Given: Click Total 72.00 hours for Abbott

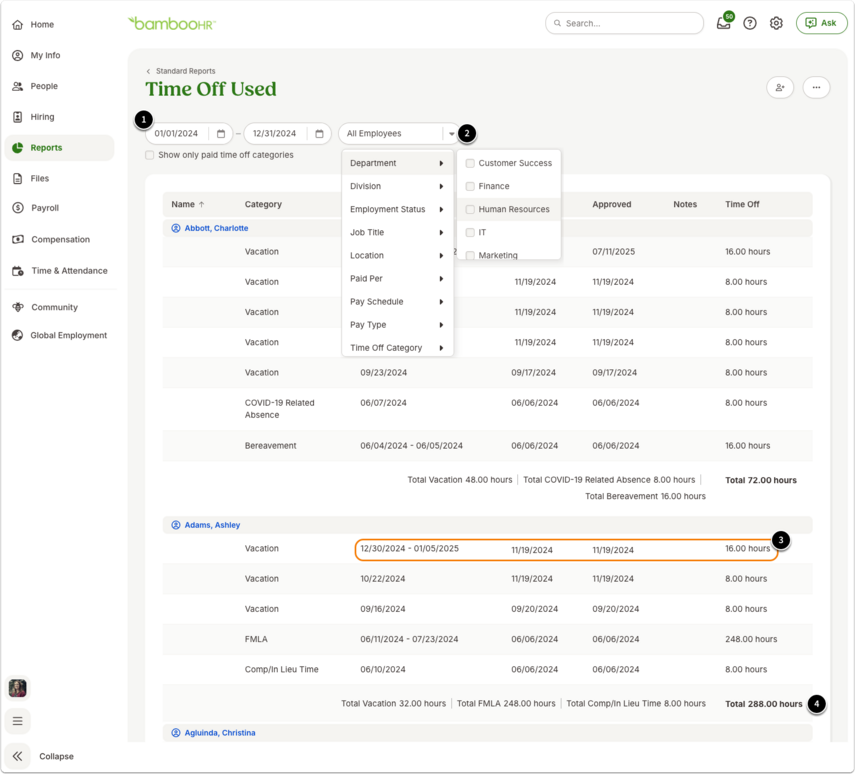Looking at the screenshot, I should pyautogui.click(x=761, y=481).
